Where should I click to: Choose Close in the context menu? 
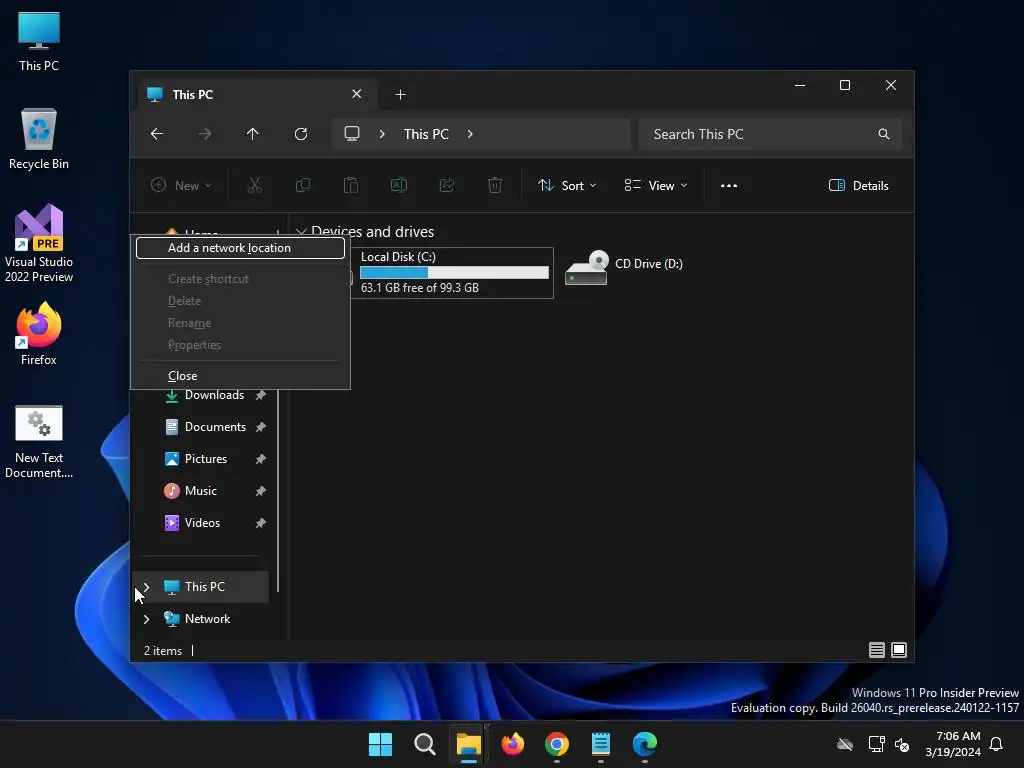(x=240, y=376)
